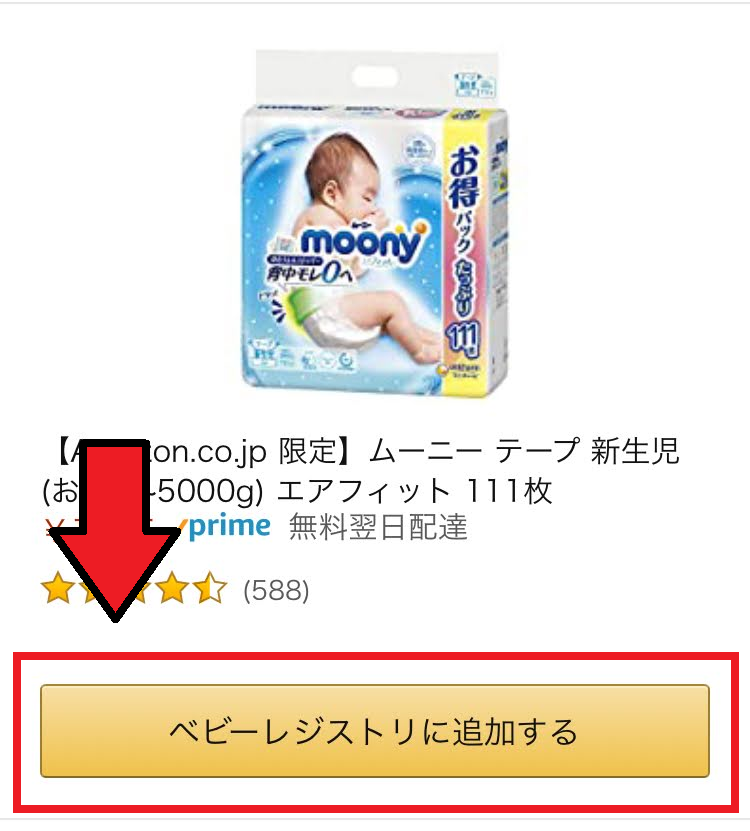The image size is (750, 831).
Task: Open the ムーニー テープ 新生児 product title link
Action: click(x=360, y=471)
